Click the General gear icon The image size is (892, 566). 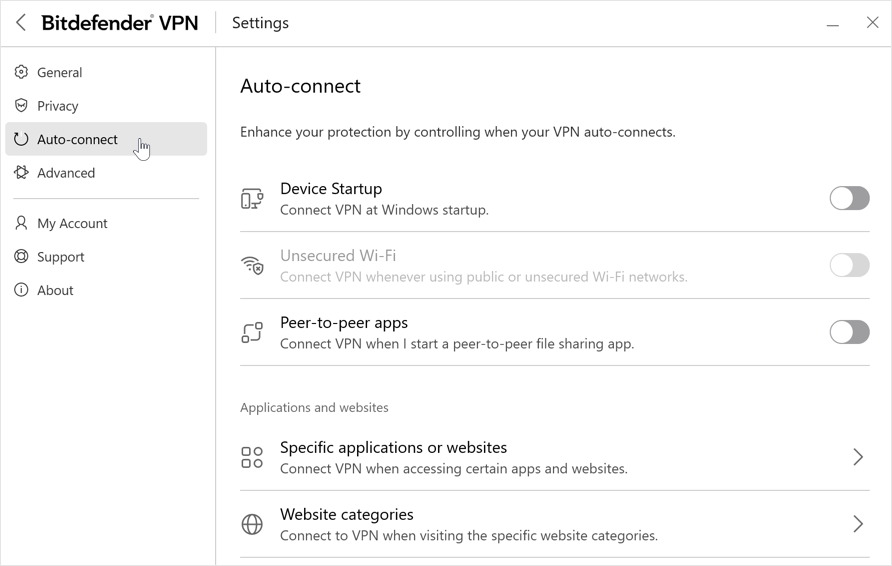pyautogui.click(x=21, y=72)
